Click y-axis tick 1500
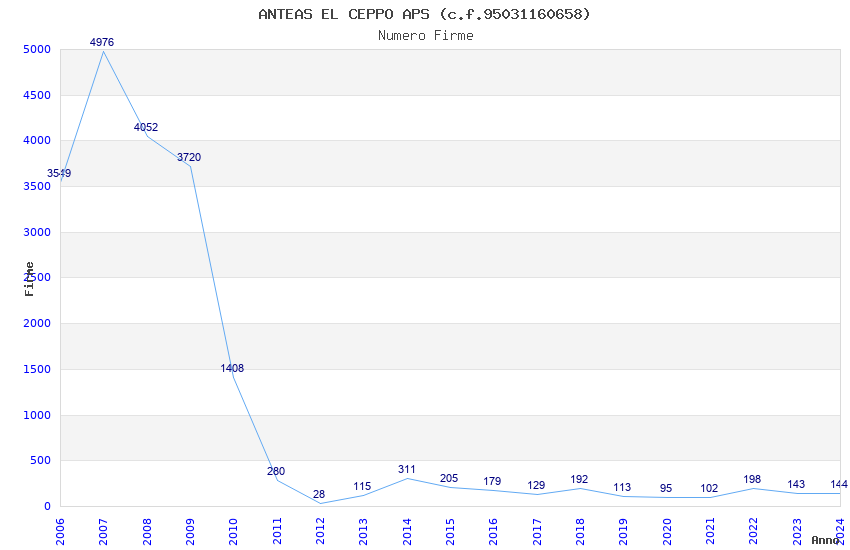This screenshot has width=850, height=550. tap(37, 370)
